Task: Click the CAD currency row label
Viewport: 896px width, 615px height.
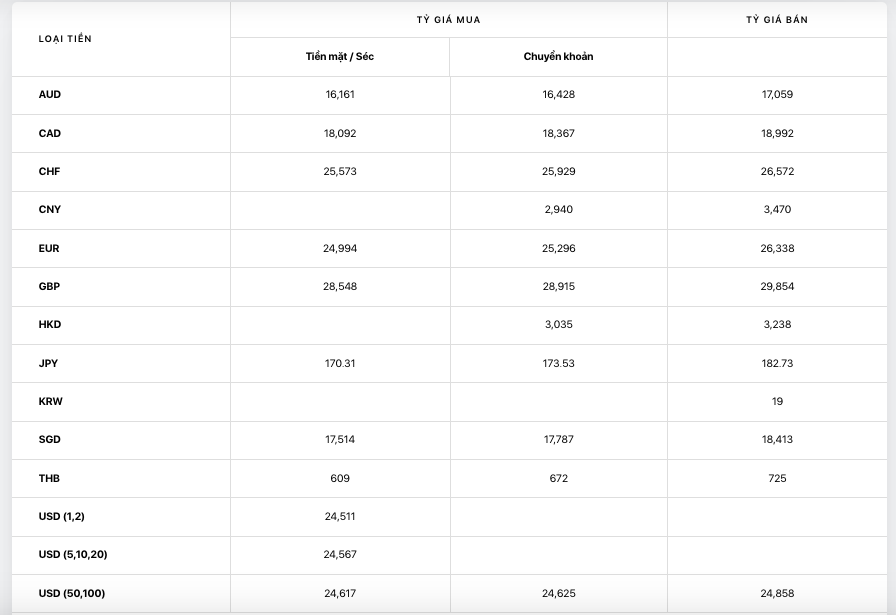Action: 50,133
